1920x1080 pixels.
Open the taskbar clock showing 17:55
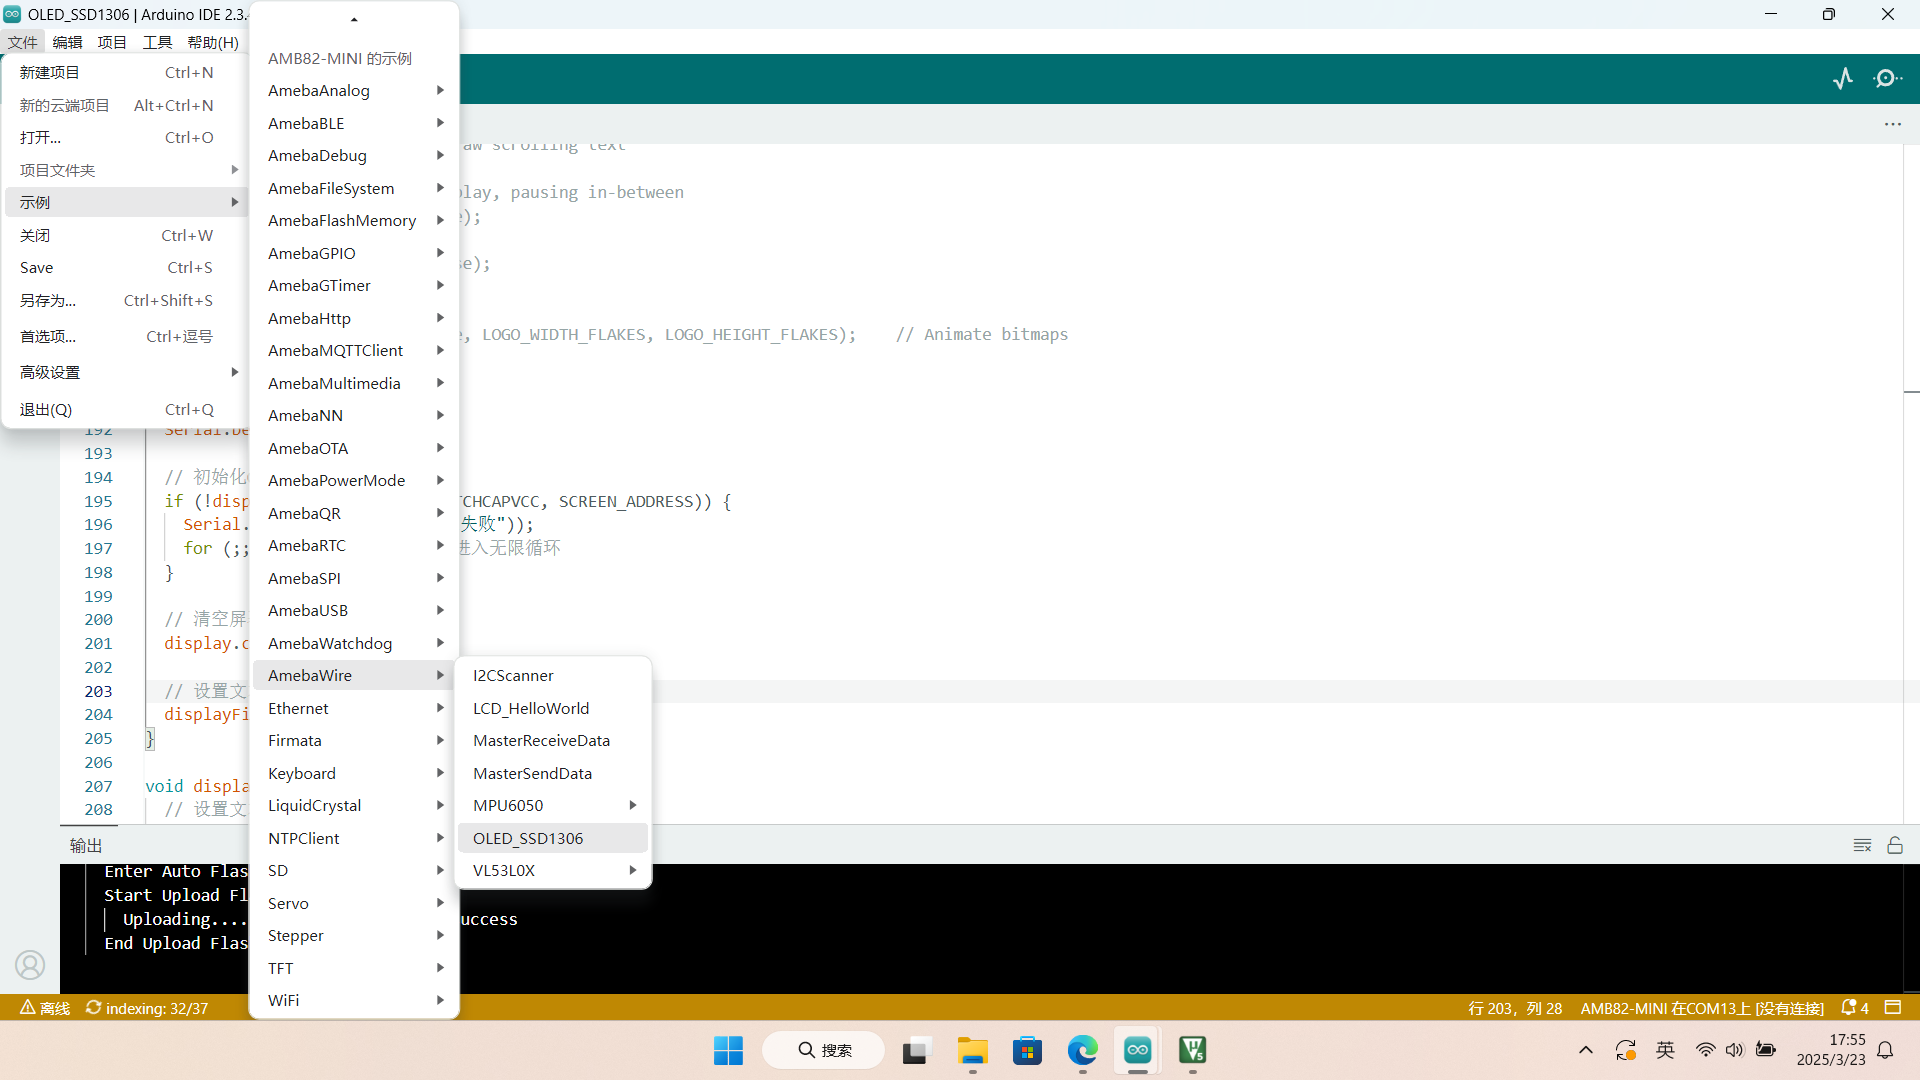coord(1830,1050)
